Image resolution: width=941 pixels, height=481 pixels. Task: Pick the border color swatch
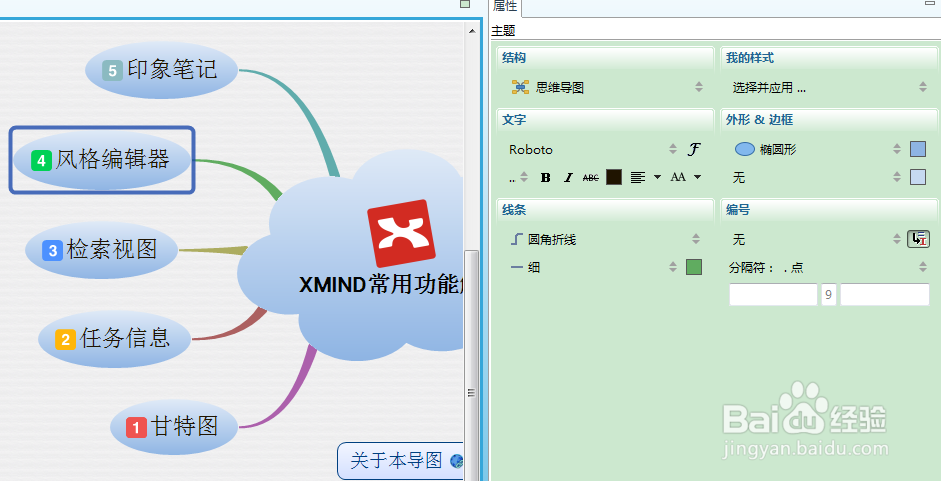click(918, 177)
